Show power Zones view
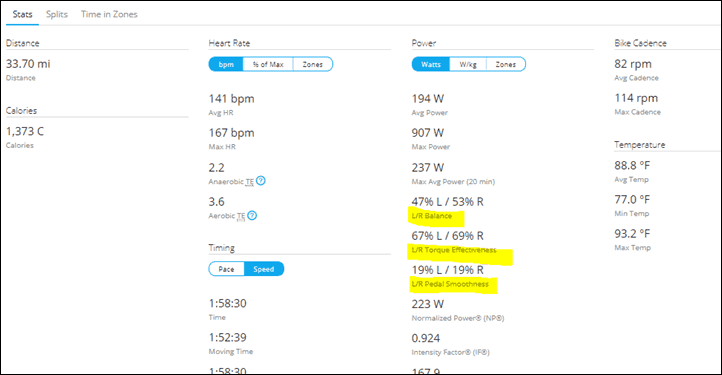Image resolution: width=722 pixels, height=375 pixels. (x=506, y=64)
